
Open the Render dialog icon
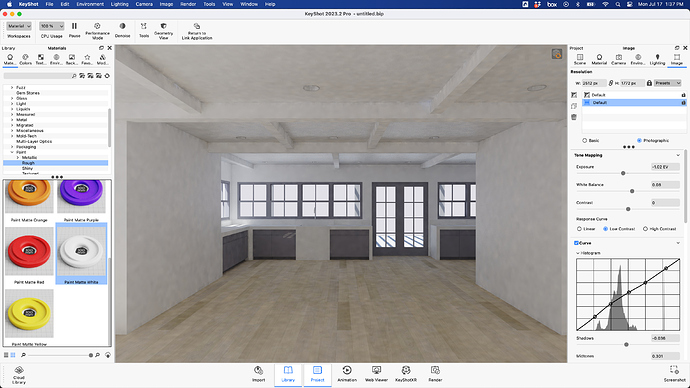(435, 374)
